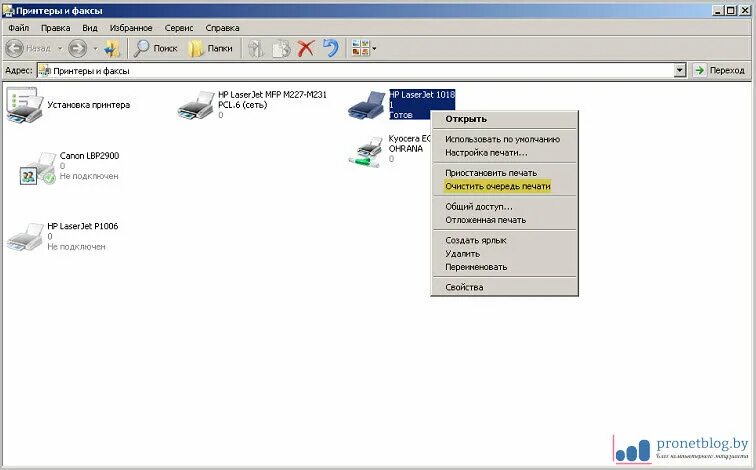Choose Общий доступ… menu entry
The height and width of the screenshot is (470, 756).
pyautogui.click(x=504, y=207)
